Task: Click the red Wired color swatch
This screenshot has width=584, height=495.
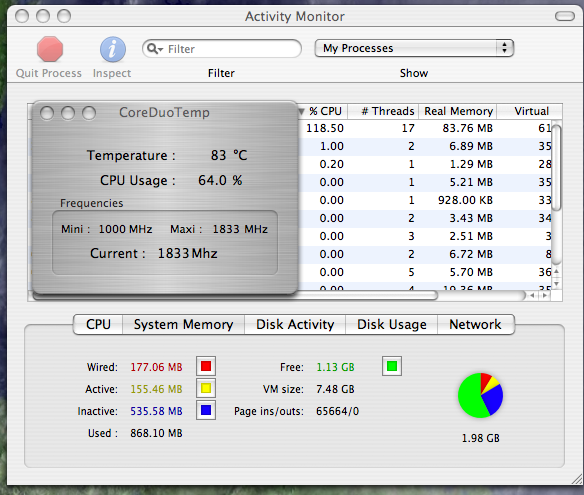Action: (x=206, y=366)
